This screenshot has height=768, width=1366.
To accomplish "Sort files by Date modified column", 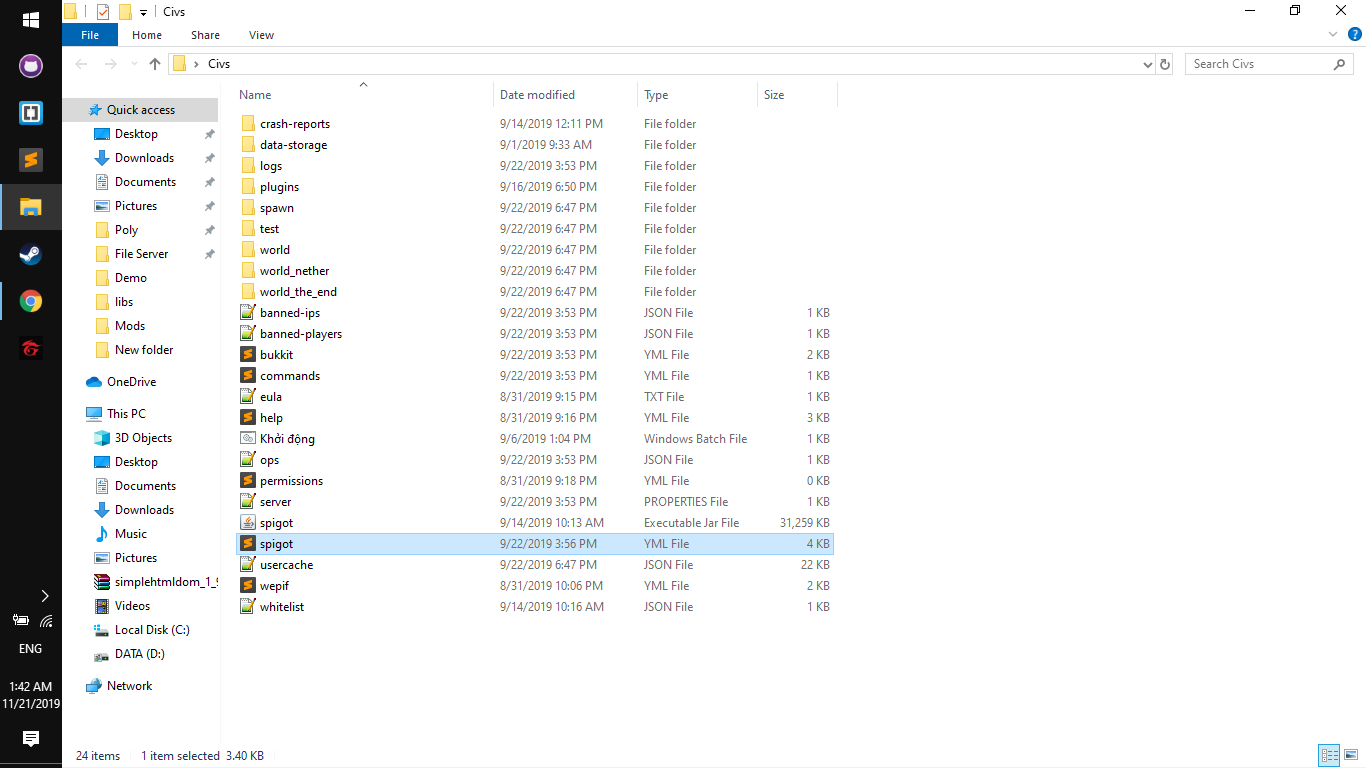I will [565, 95].
